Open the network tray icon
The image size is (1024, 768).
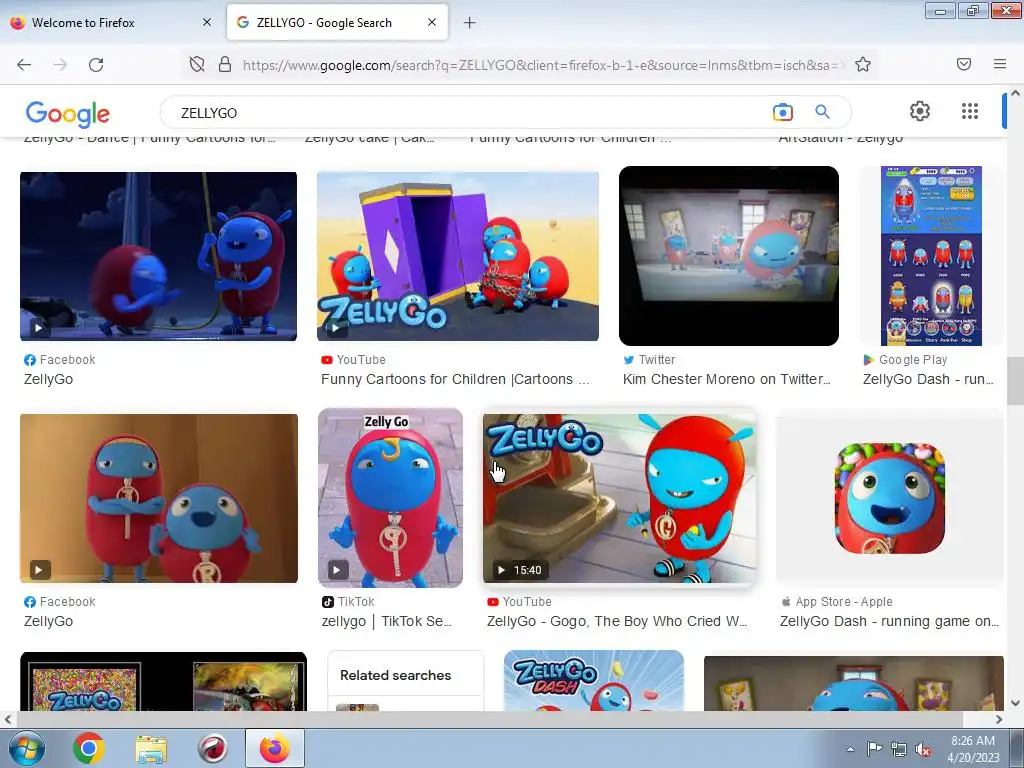tap(899, 749)
